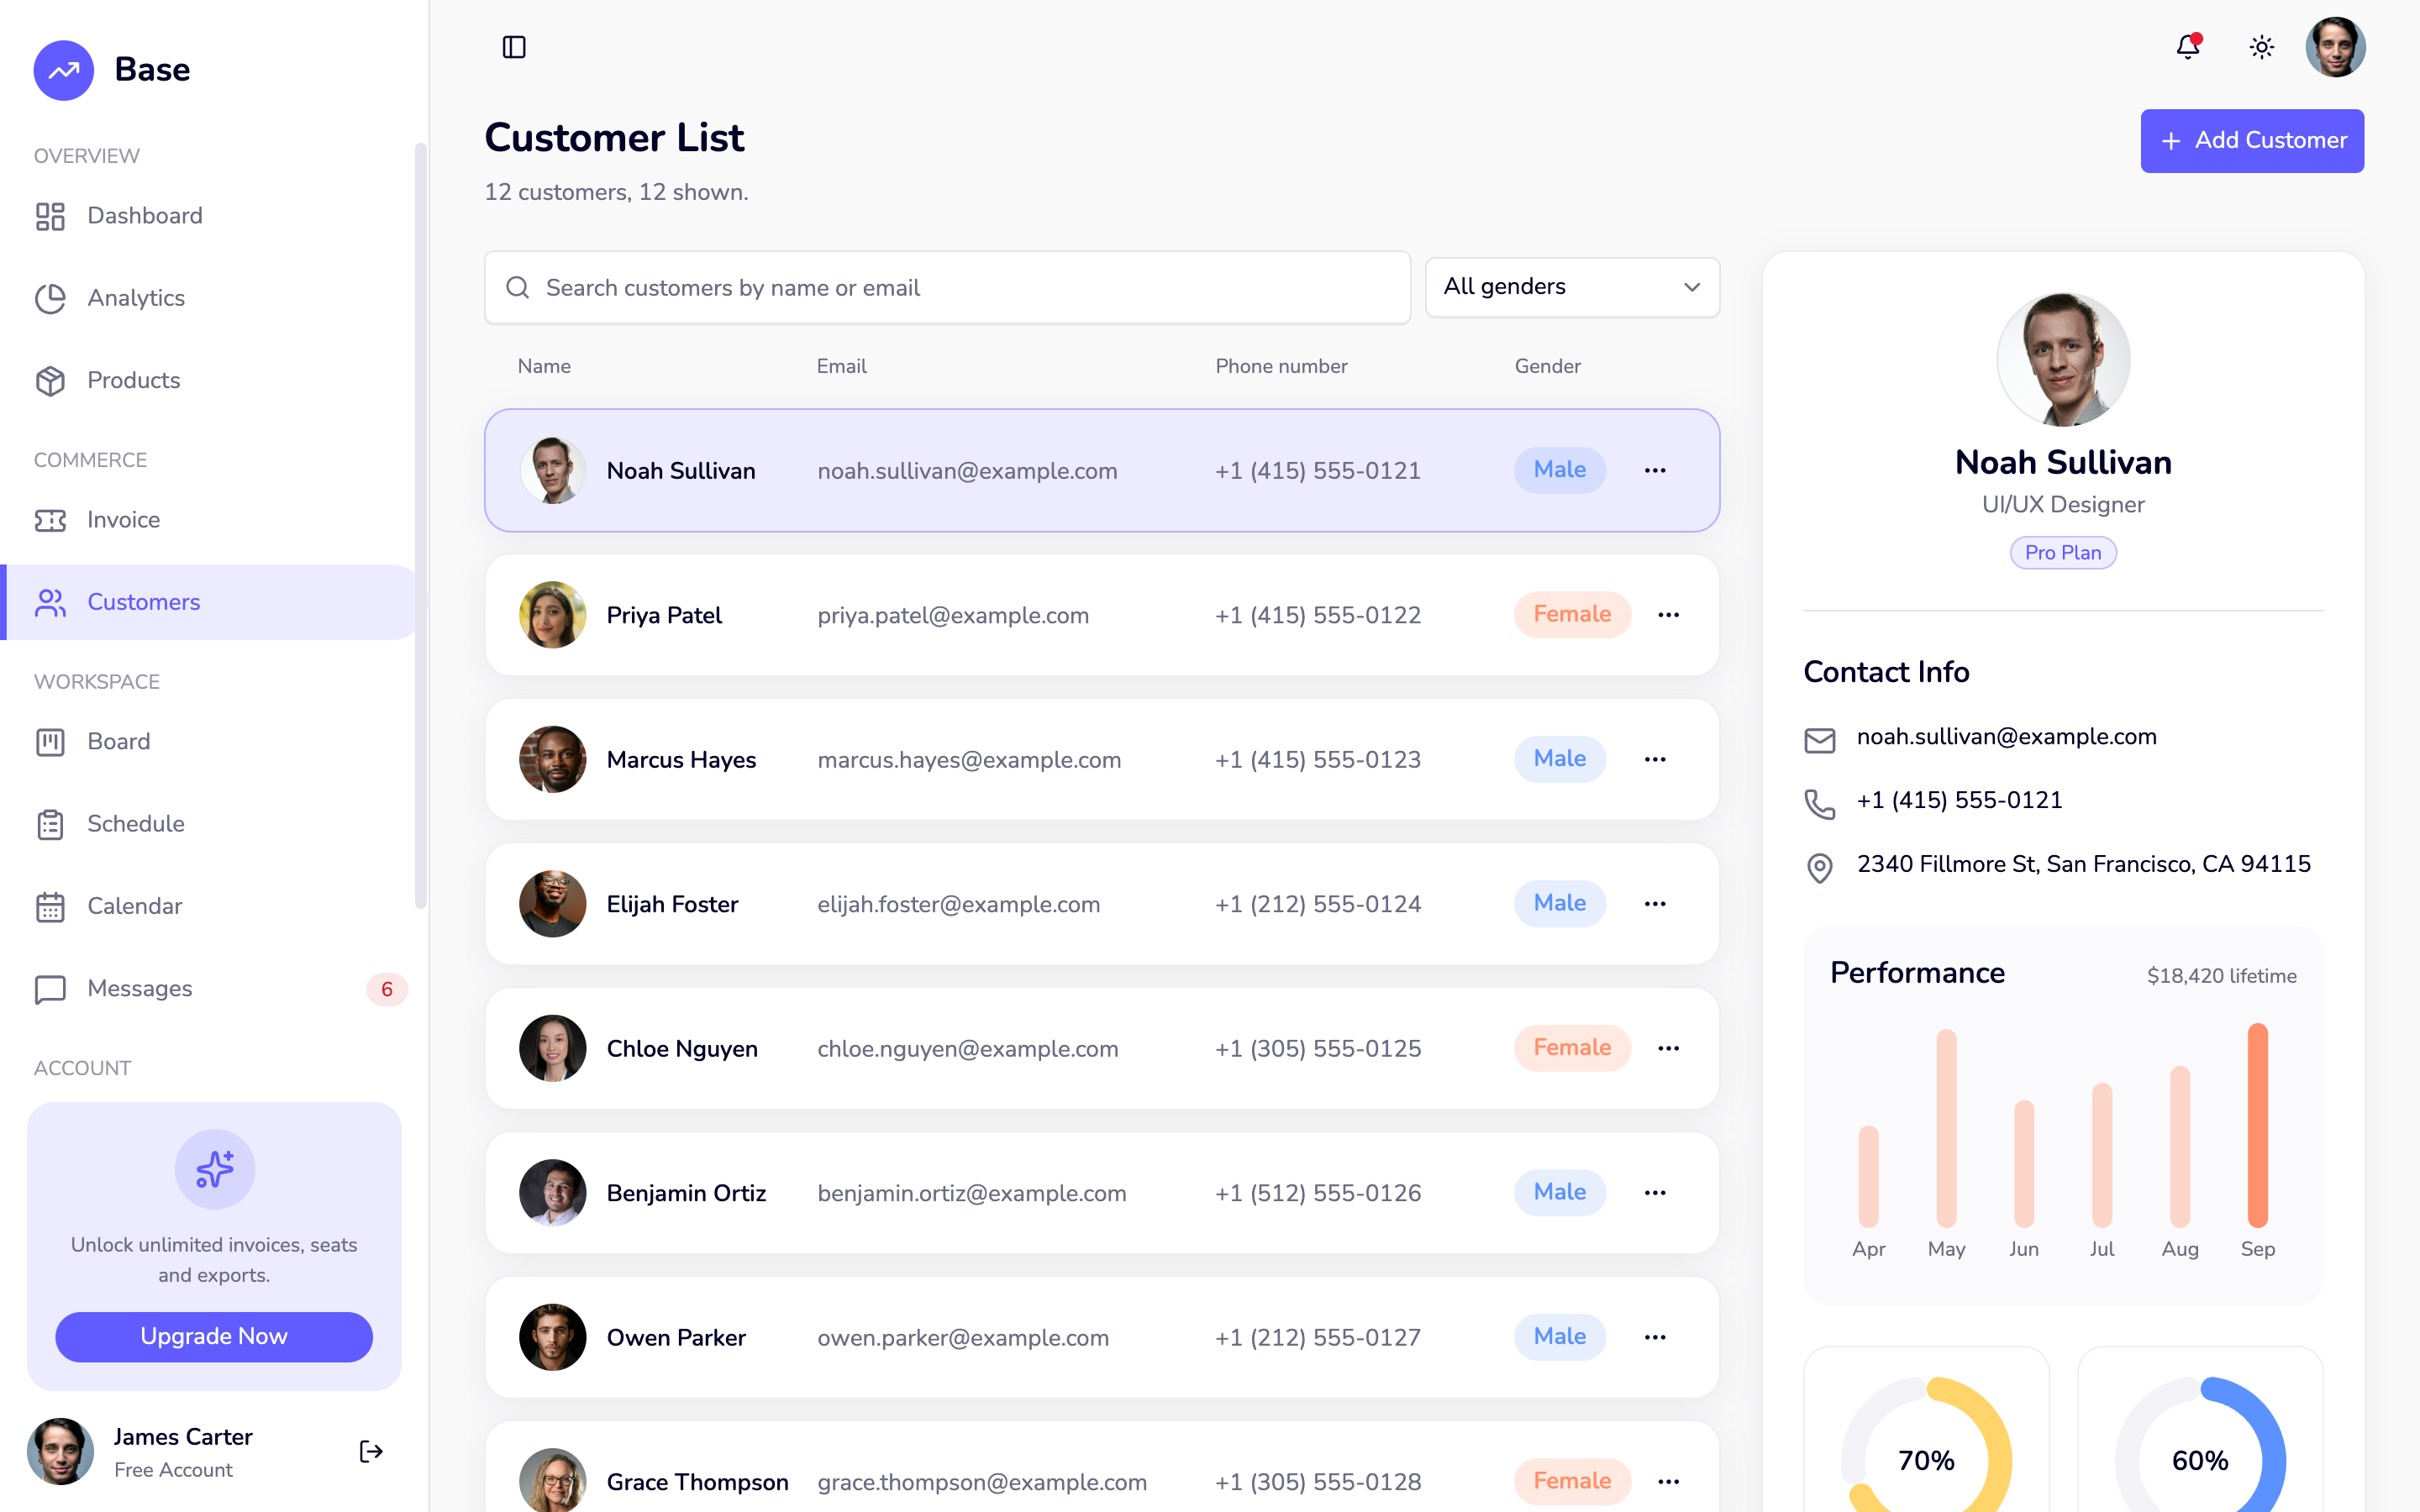Focus the customer search field
The image size is (2420, 1512).
(947, 288)
